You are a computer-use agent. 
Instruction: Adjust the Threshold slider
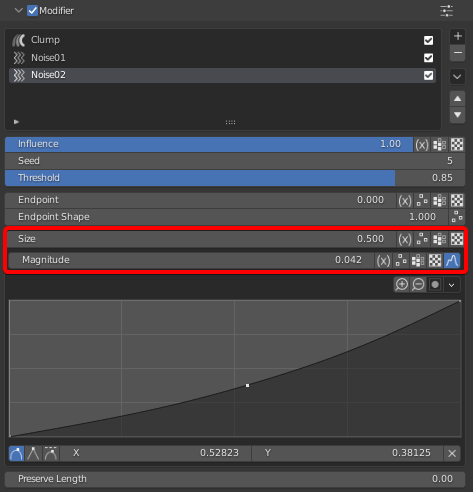click(x=235, y=178)
